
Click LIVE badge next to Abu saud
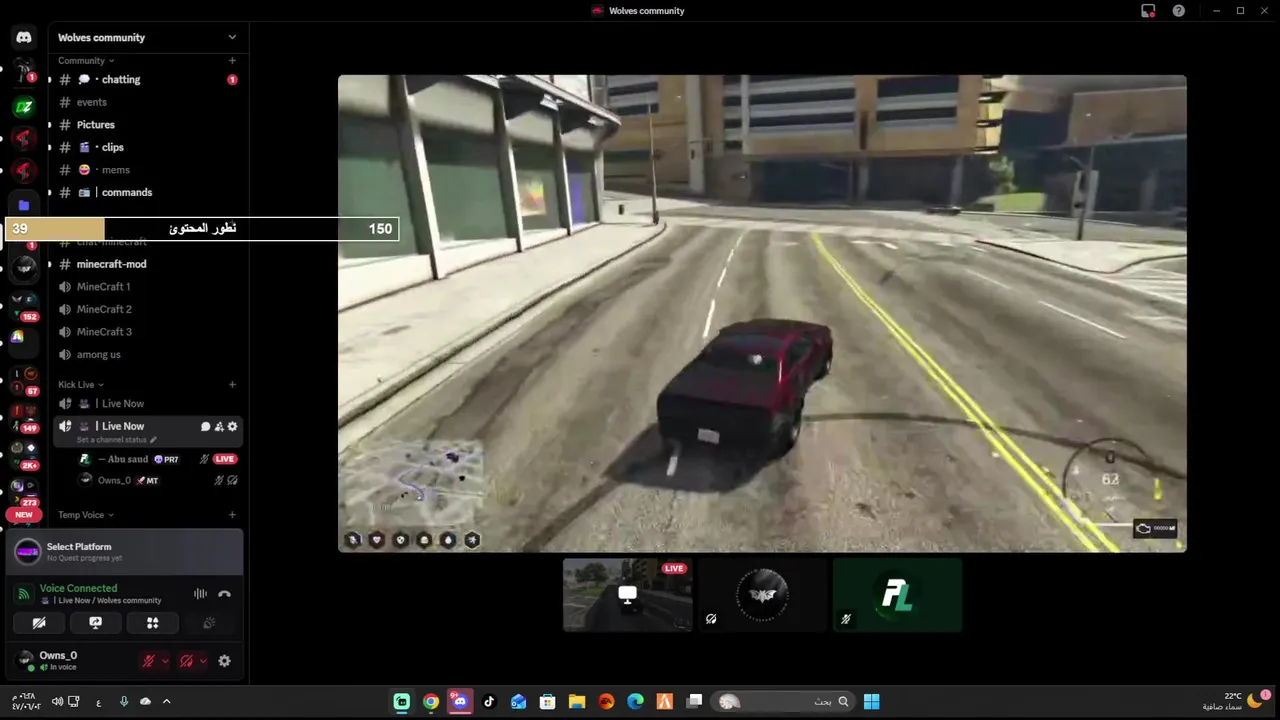225,459
